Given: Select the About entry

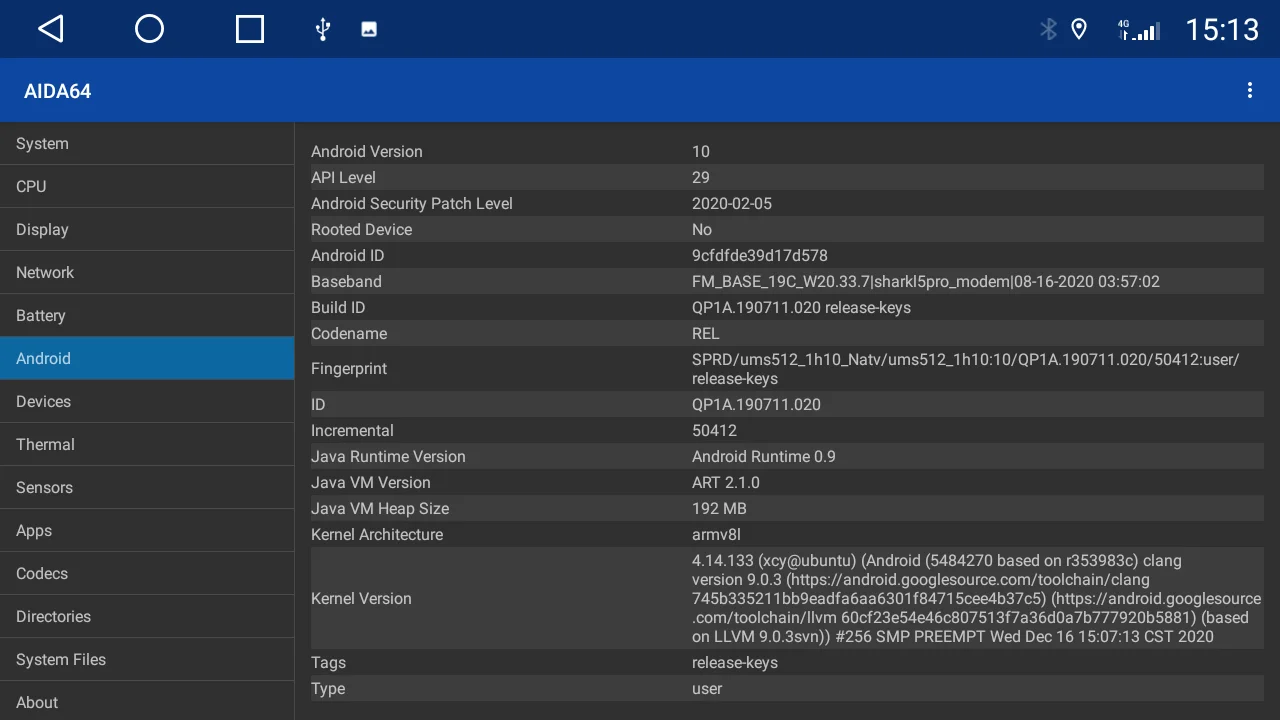Looking at the screenshot, I should [x=147, y=702].
